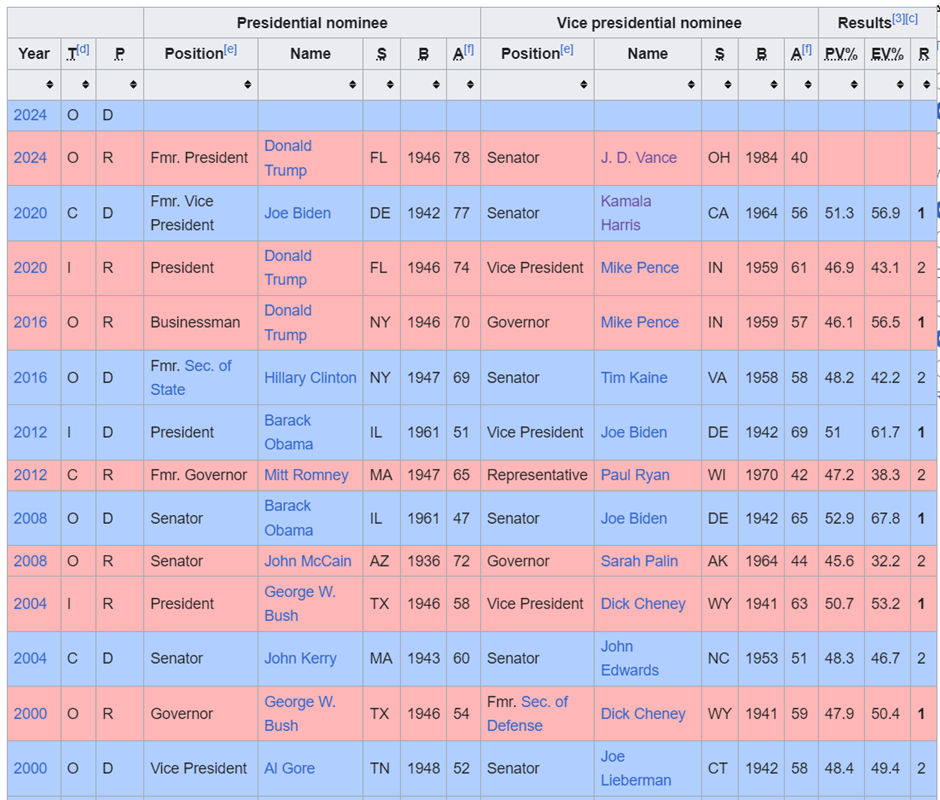Open Paul Ryan link
Screen dimensions: 940x800
click(635, 475)
